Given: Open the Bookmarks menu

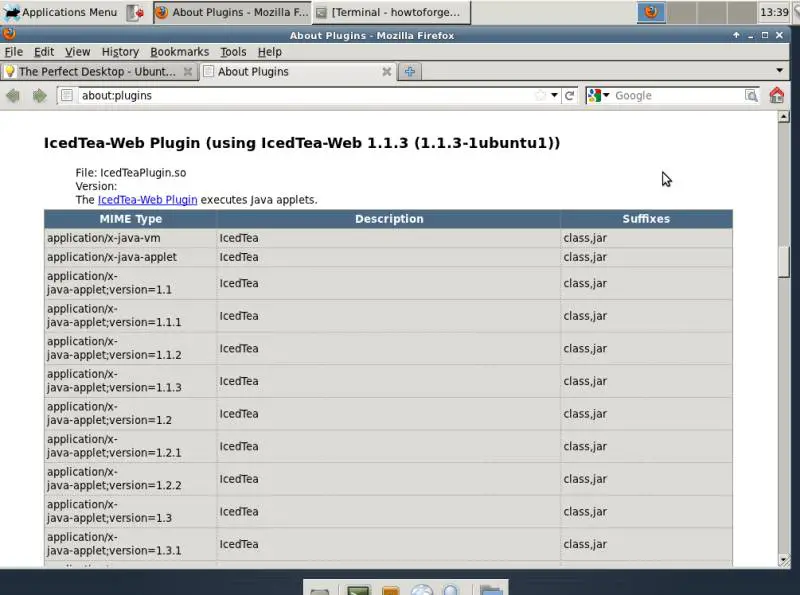Looking at the screenshot, I should click(x=180, y=52).
